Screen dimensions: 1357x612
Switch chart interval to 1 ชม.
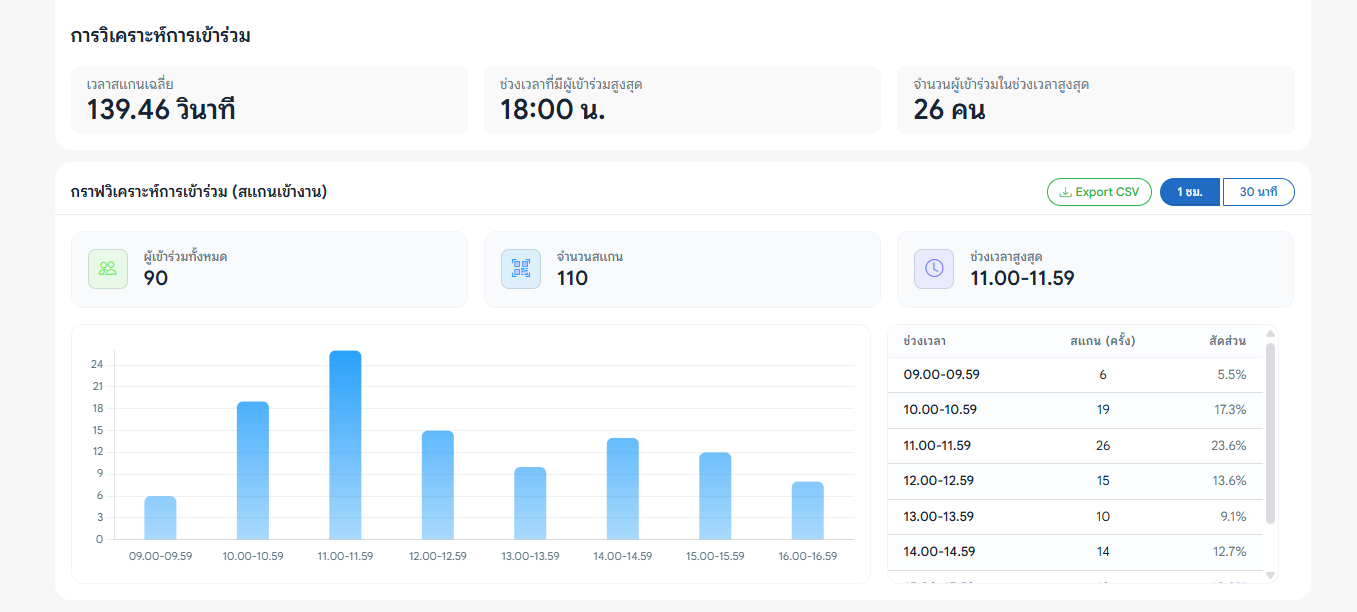(1190, 192)
